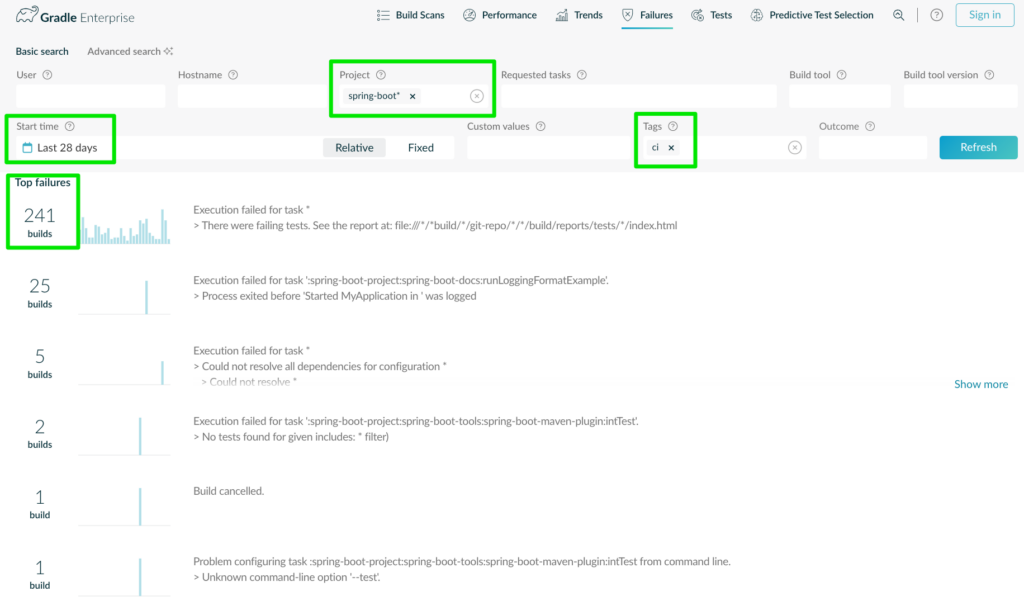Viewport: 1024px width, 615px height.
Task: Focus the User input field
Action: click(x=91, y=97)
